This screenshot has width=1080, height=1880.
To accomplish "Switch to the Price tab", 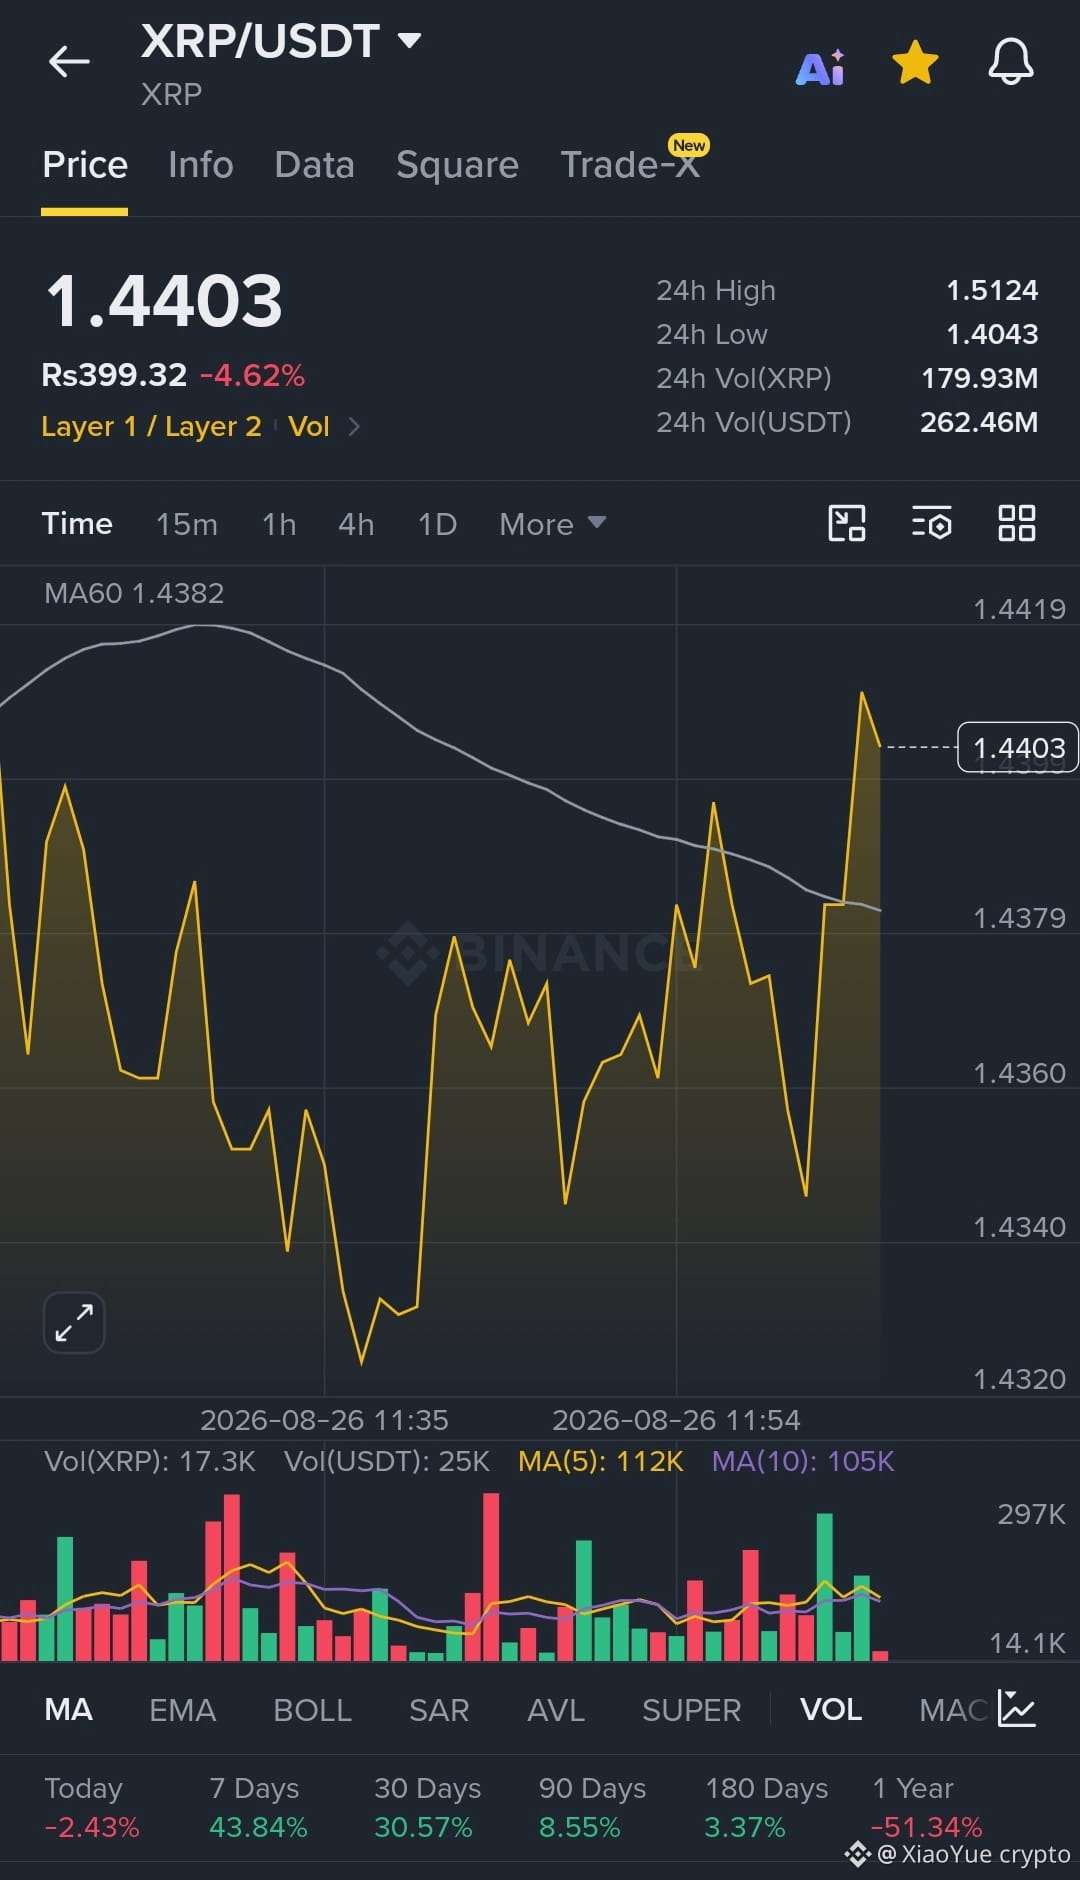I will [x=85, y=165].
